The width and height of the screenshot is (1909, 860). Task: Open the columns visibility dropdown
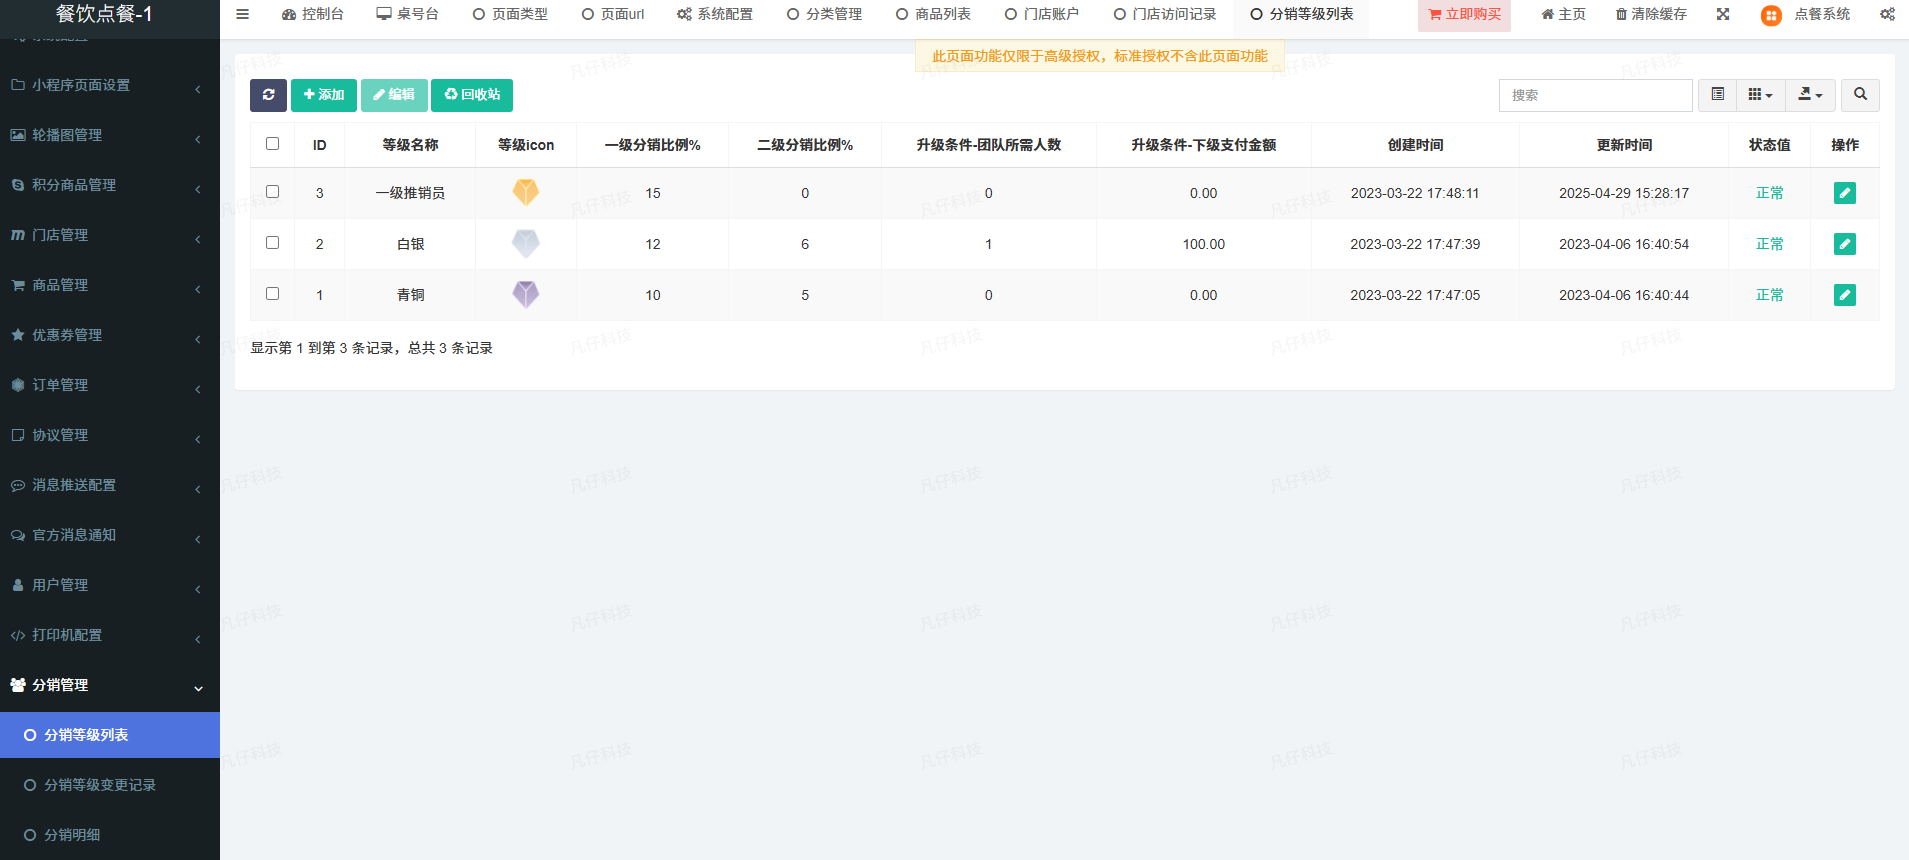click(1760, 95)
